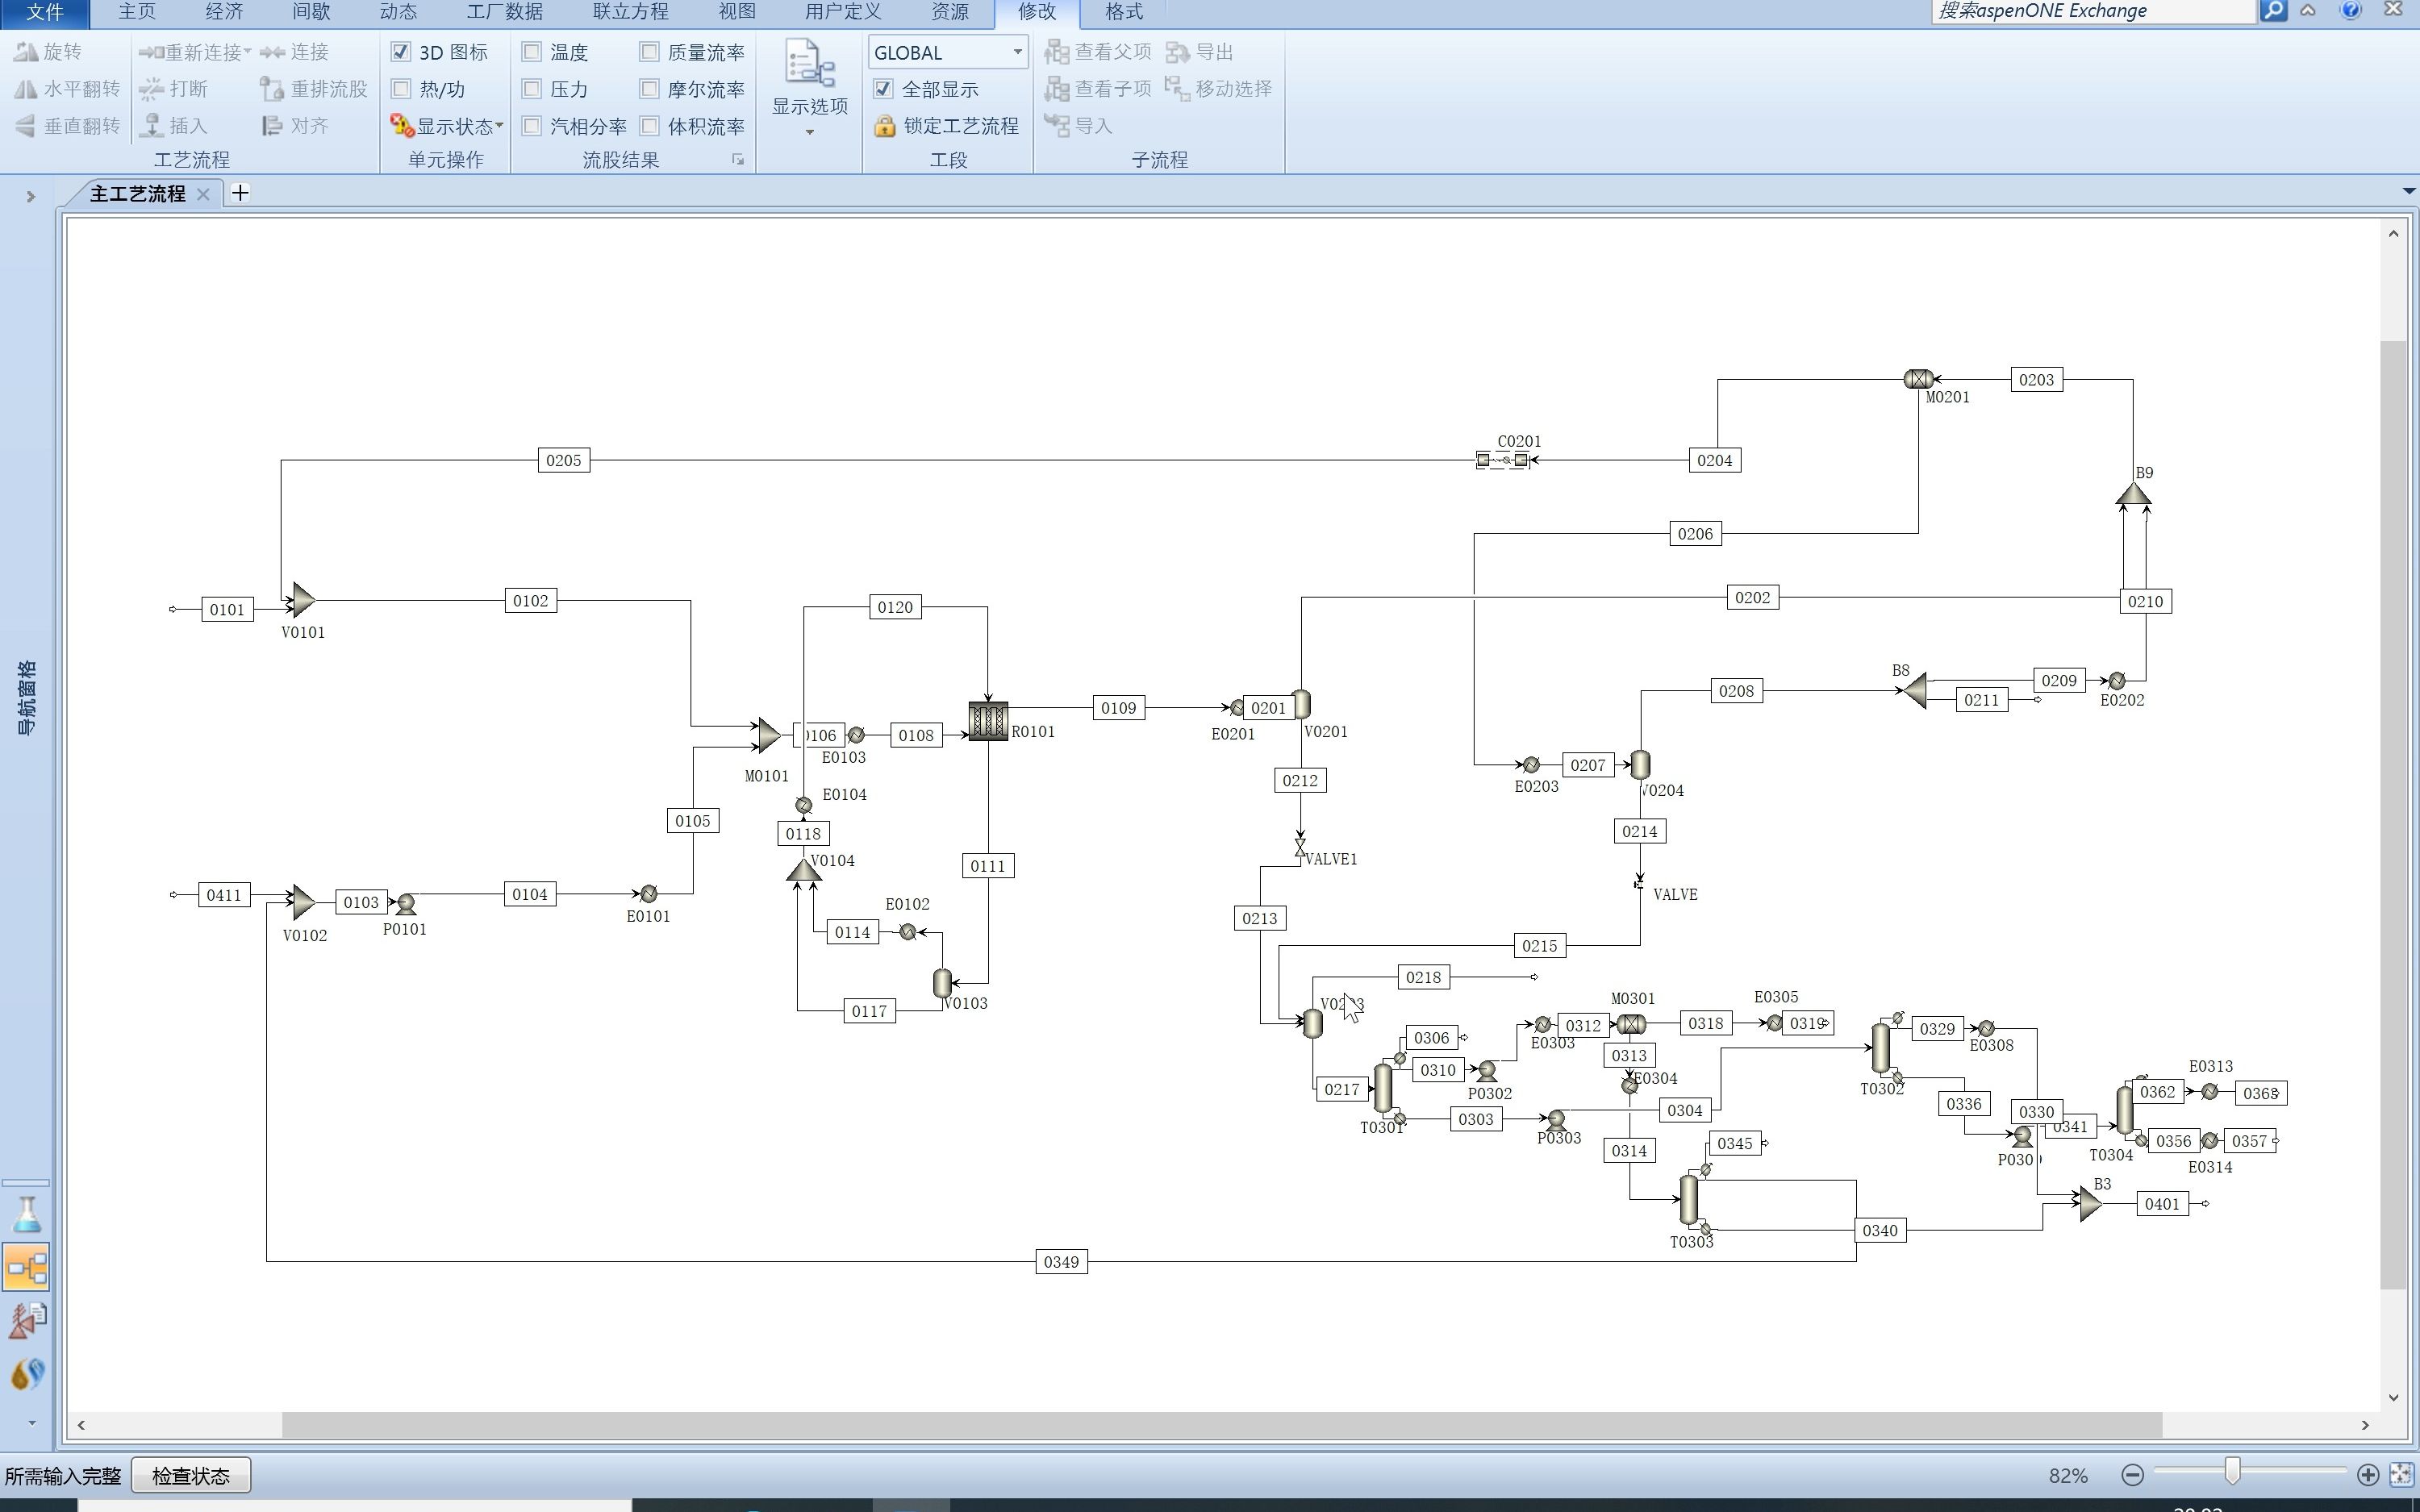Open the 动态 Dynamics ribbon tab
This screenshot has height=1512, width=2420.
[x=398, y=12]
